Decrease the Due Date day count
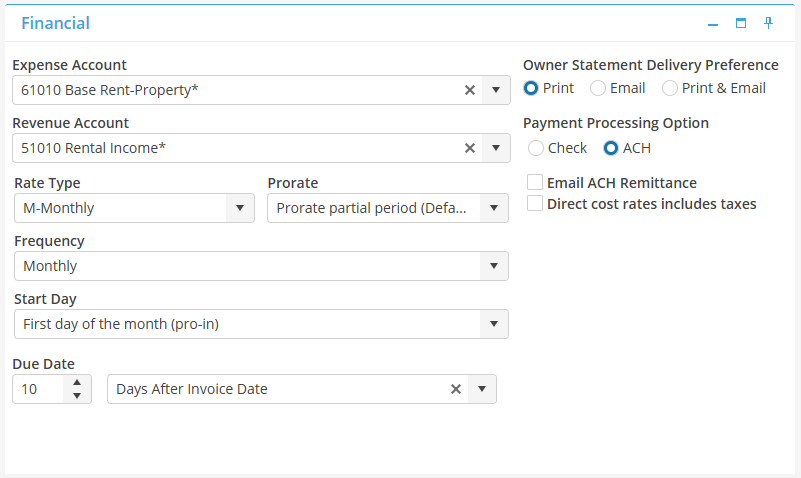801x478 pixels. coord(77,396)
